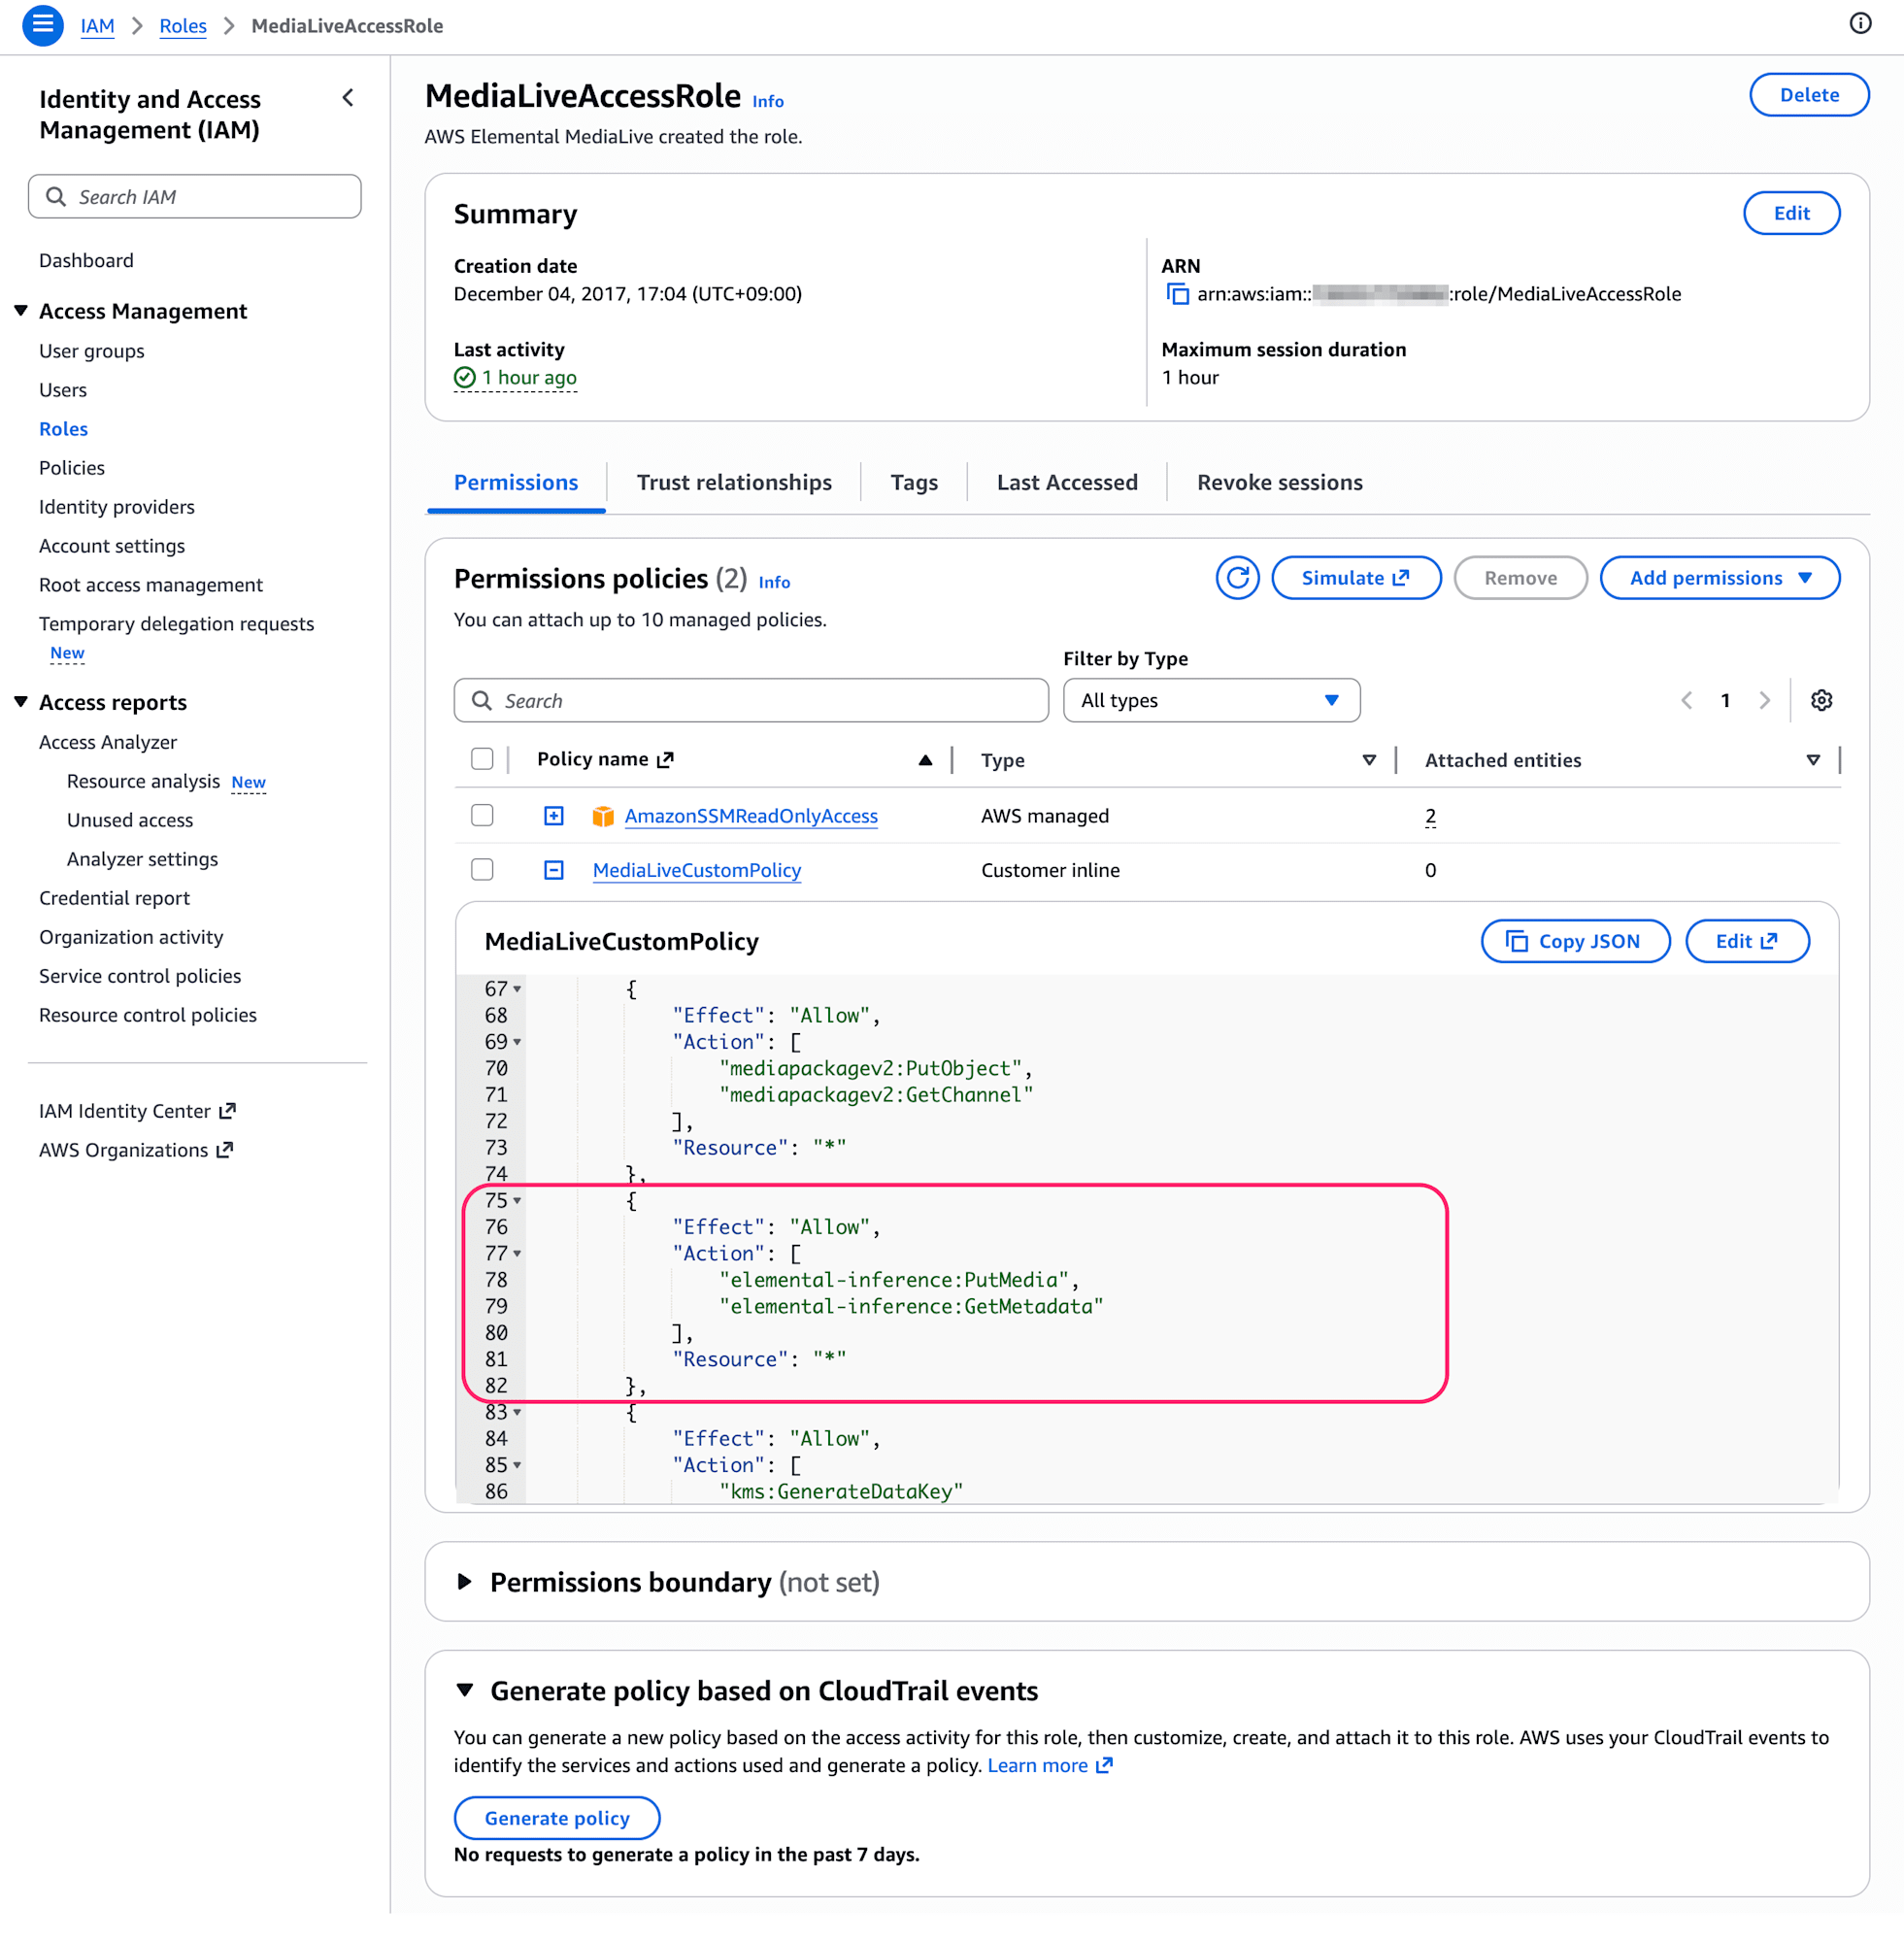Collapse the MediaLiveCustomPolicy minus icon

[554, 870]
